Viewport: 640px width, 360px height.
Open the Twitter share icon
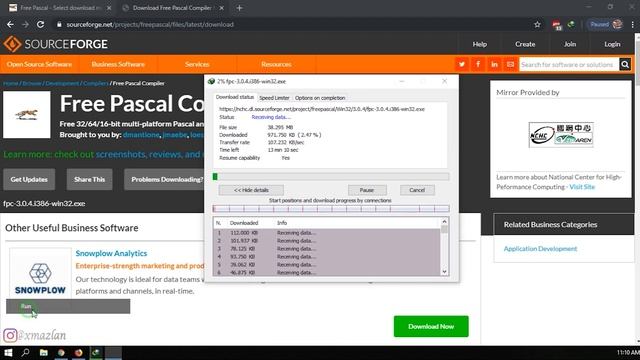(462, 64)
